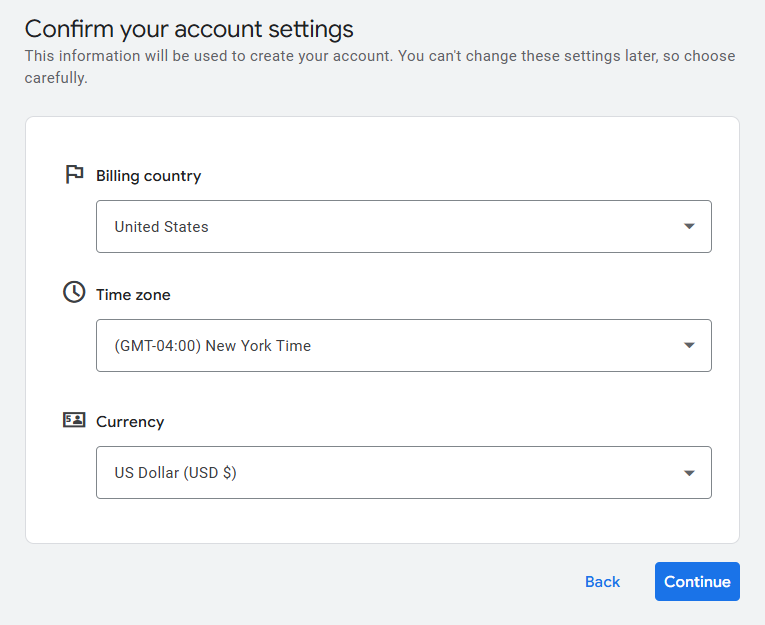Viewport: 765px width, 625px height.
Task: Click the Currency label text
Action: (x=130, y=422)
